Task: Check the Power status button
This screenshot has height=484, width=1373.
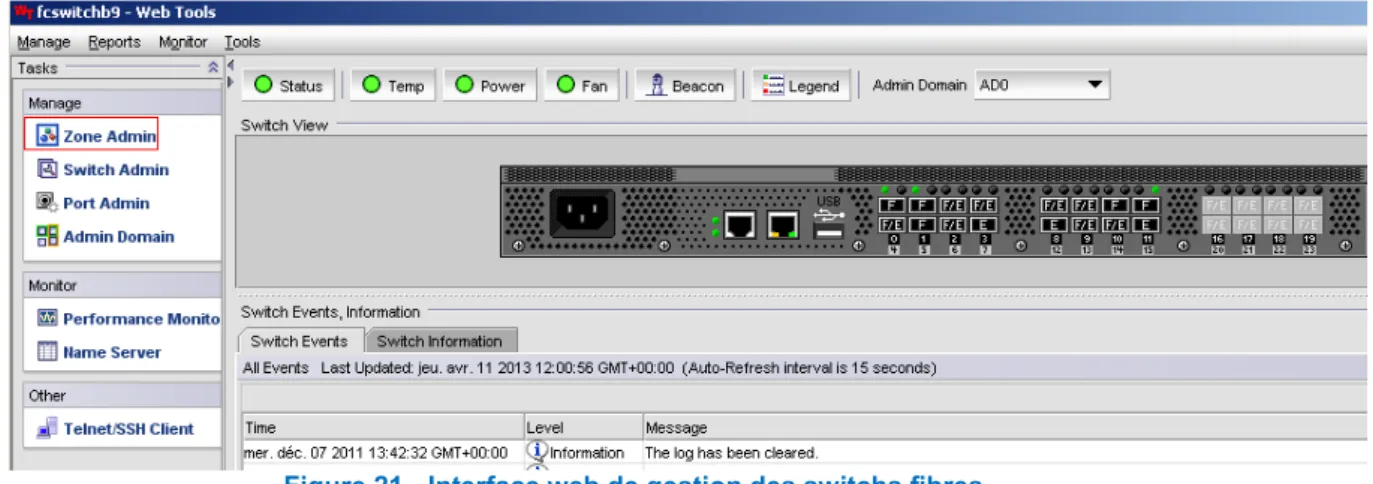Action: tap(491, 86)
